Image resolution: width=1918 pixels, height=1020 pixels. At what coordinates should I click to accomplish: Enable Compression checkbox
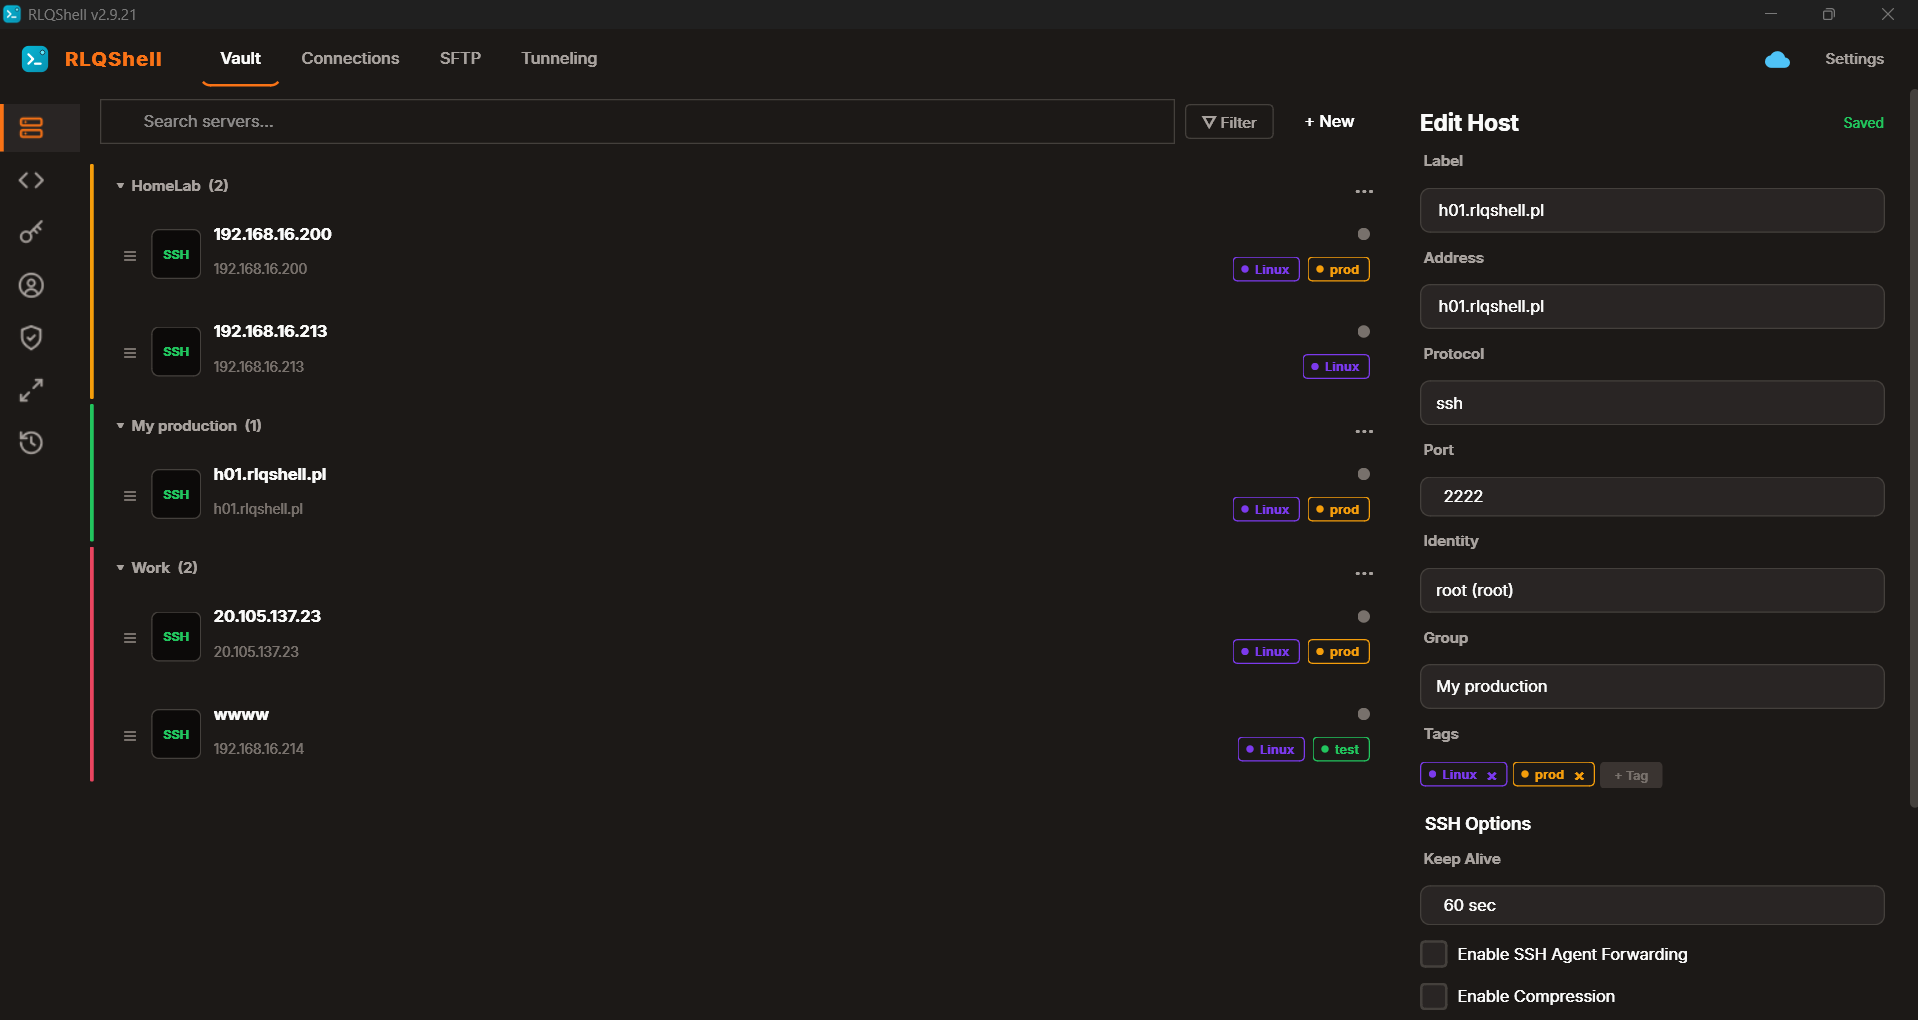[x=1434, y=996]
